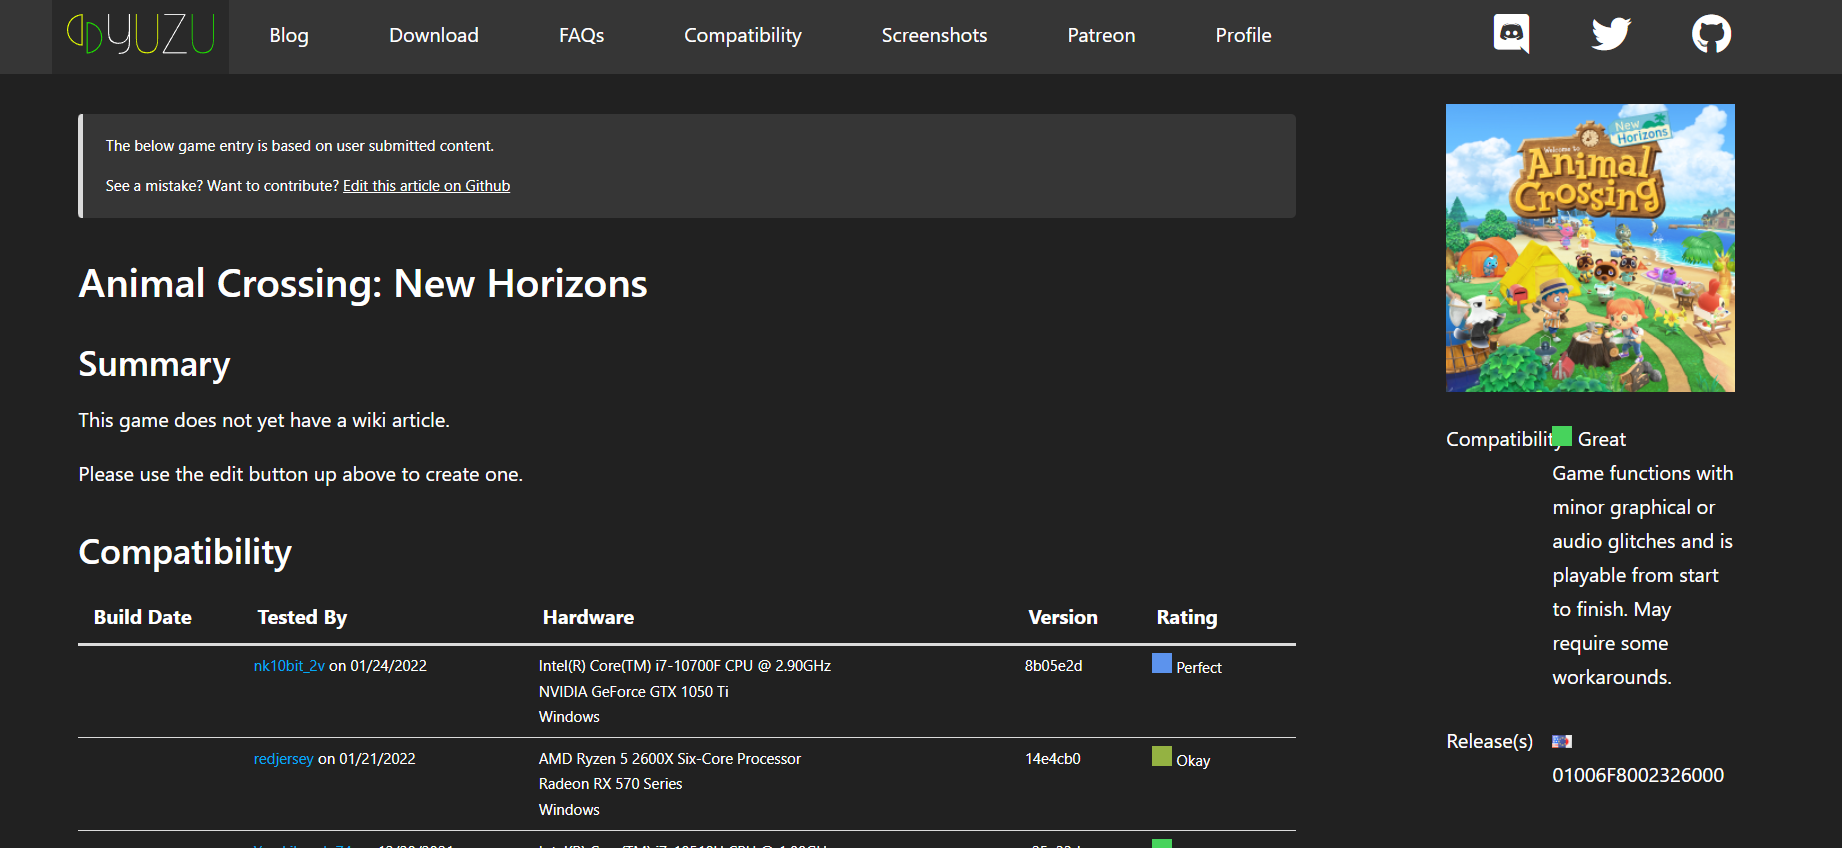This screenshot has height=848, width=1842.
Task: Click the 'Okay' rating label
Action: point(1193,761)
